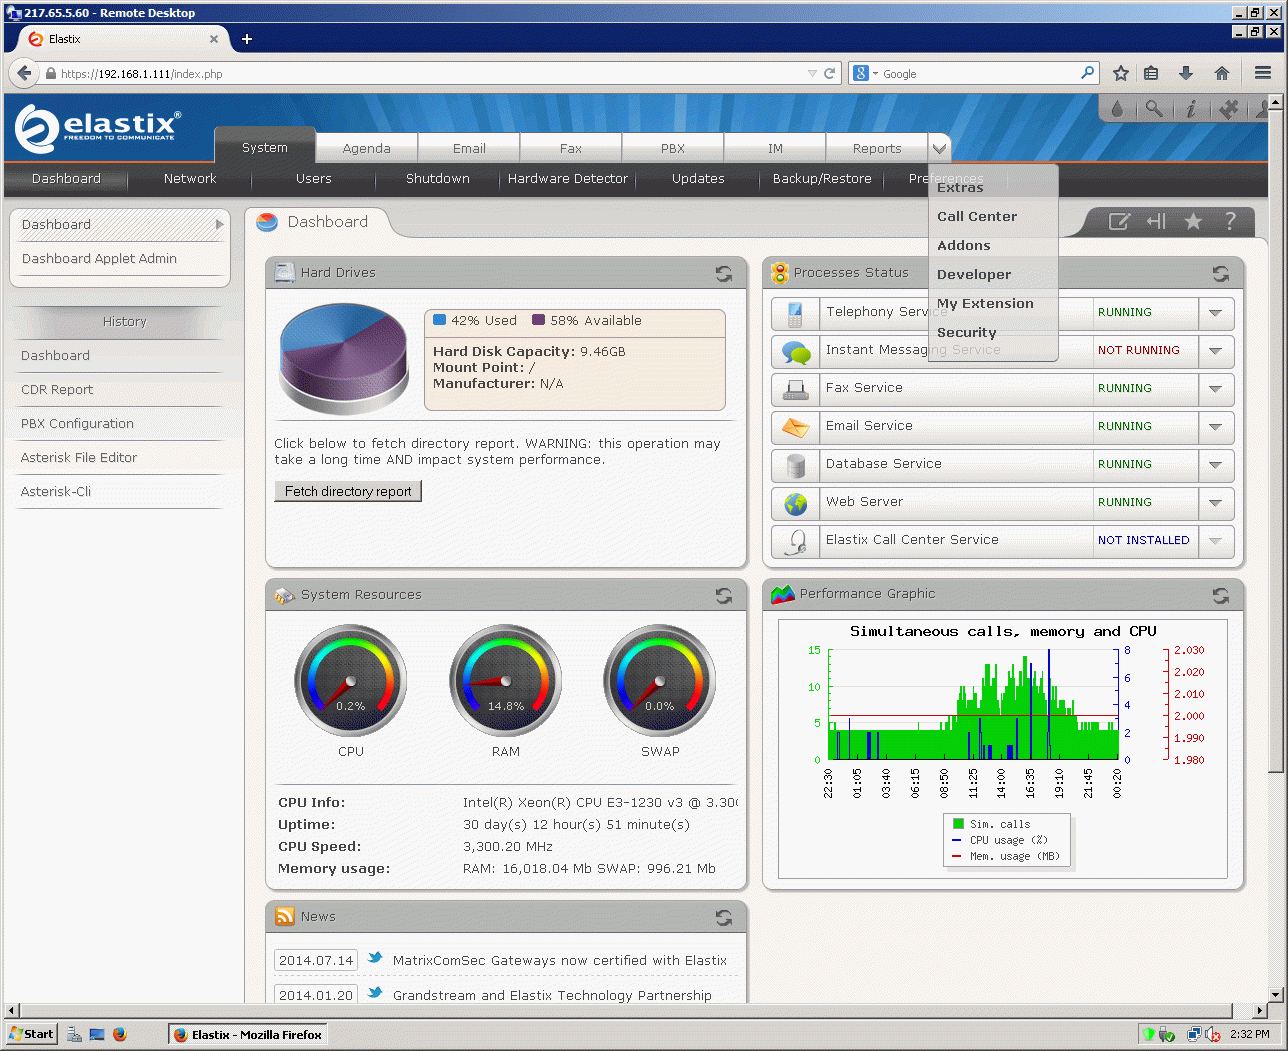Click the info 'i' icon in header

click(1190, 109)
